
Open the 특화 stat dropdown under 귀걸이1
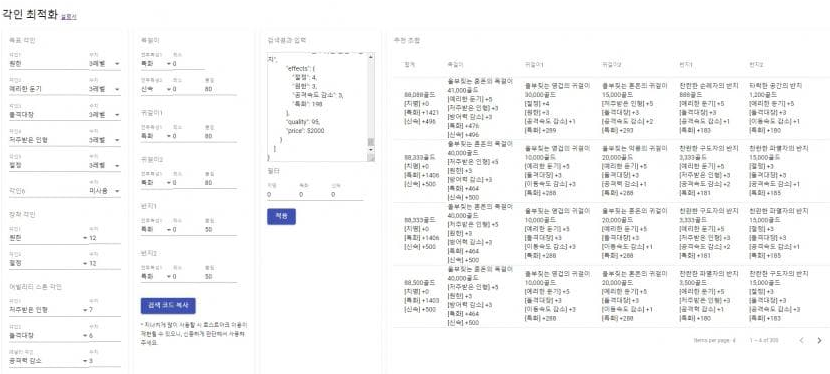[156, 136]
